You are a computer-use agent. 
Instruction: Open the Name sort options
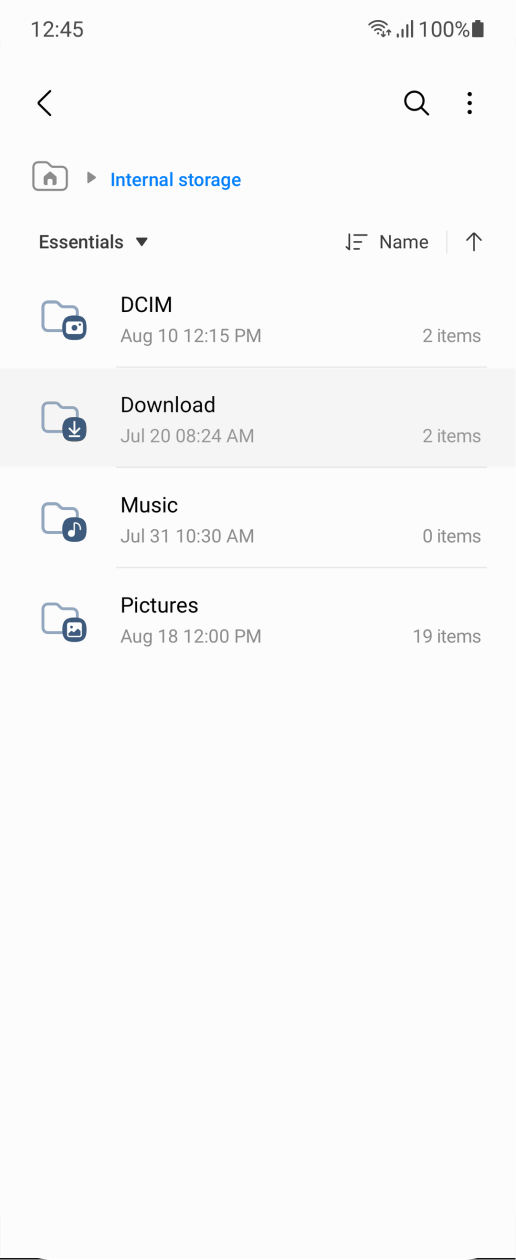coord(404,242)
